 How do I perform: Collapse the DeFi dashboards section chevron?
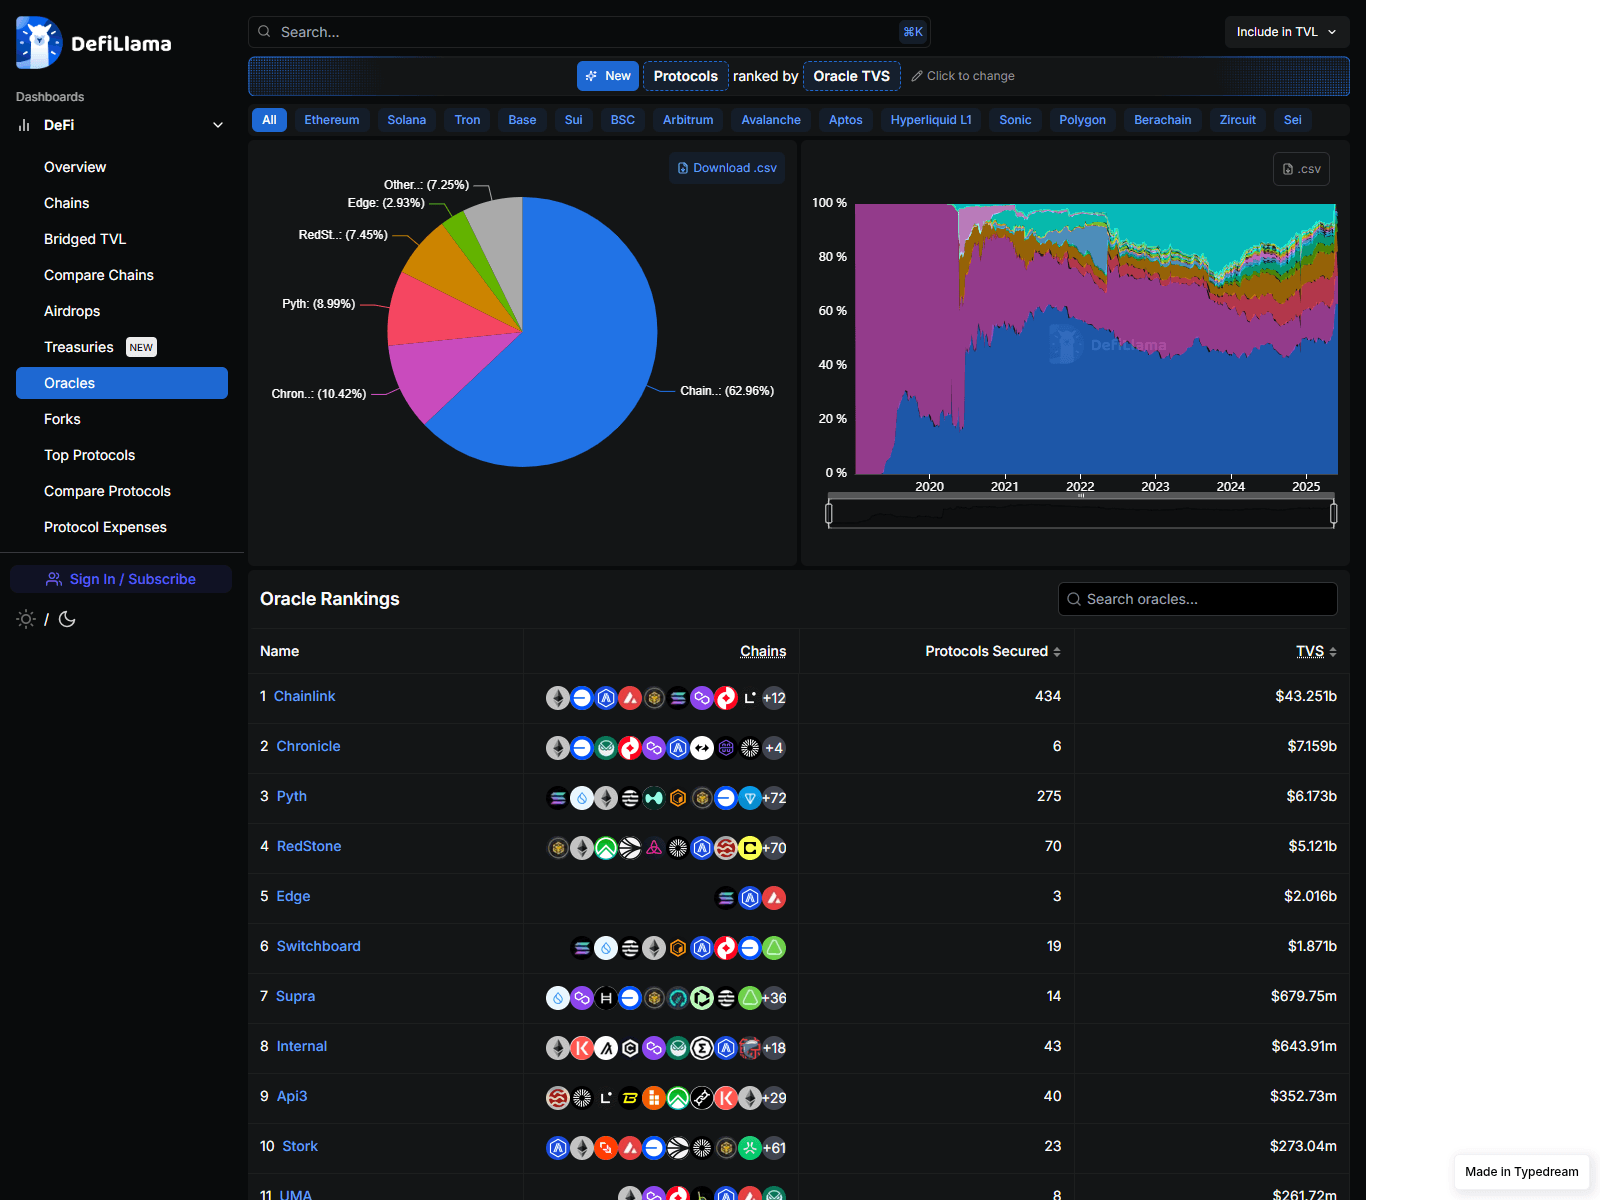pyautogui.click(x=218, y=125)
